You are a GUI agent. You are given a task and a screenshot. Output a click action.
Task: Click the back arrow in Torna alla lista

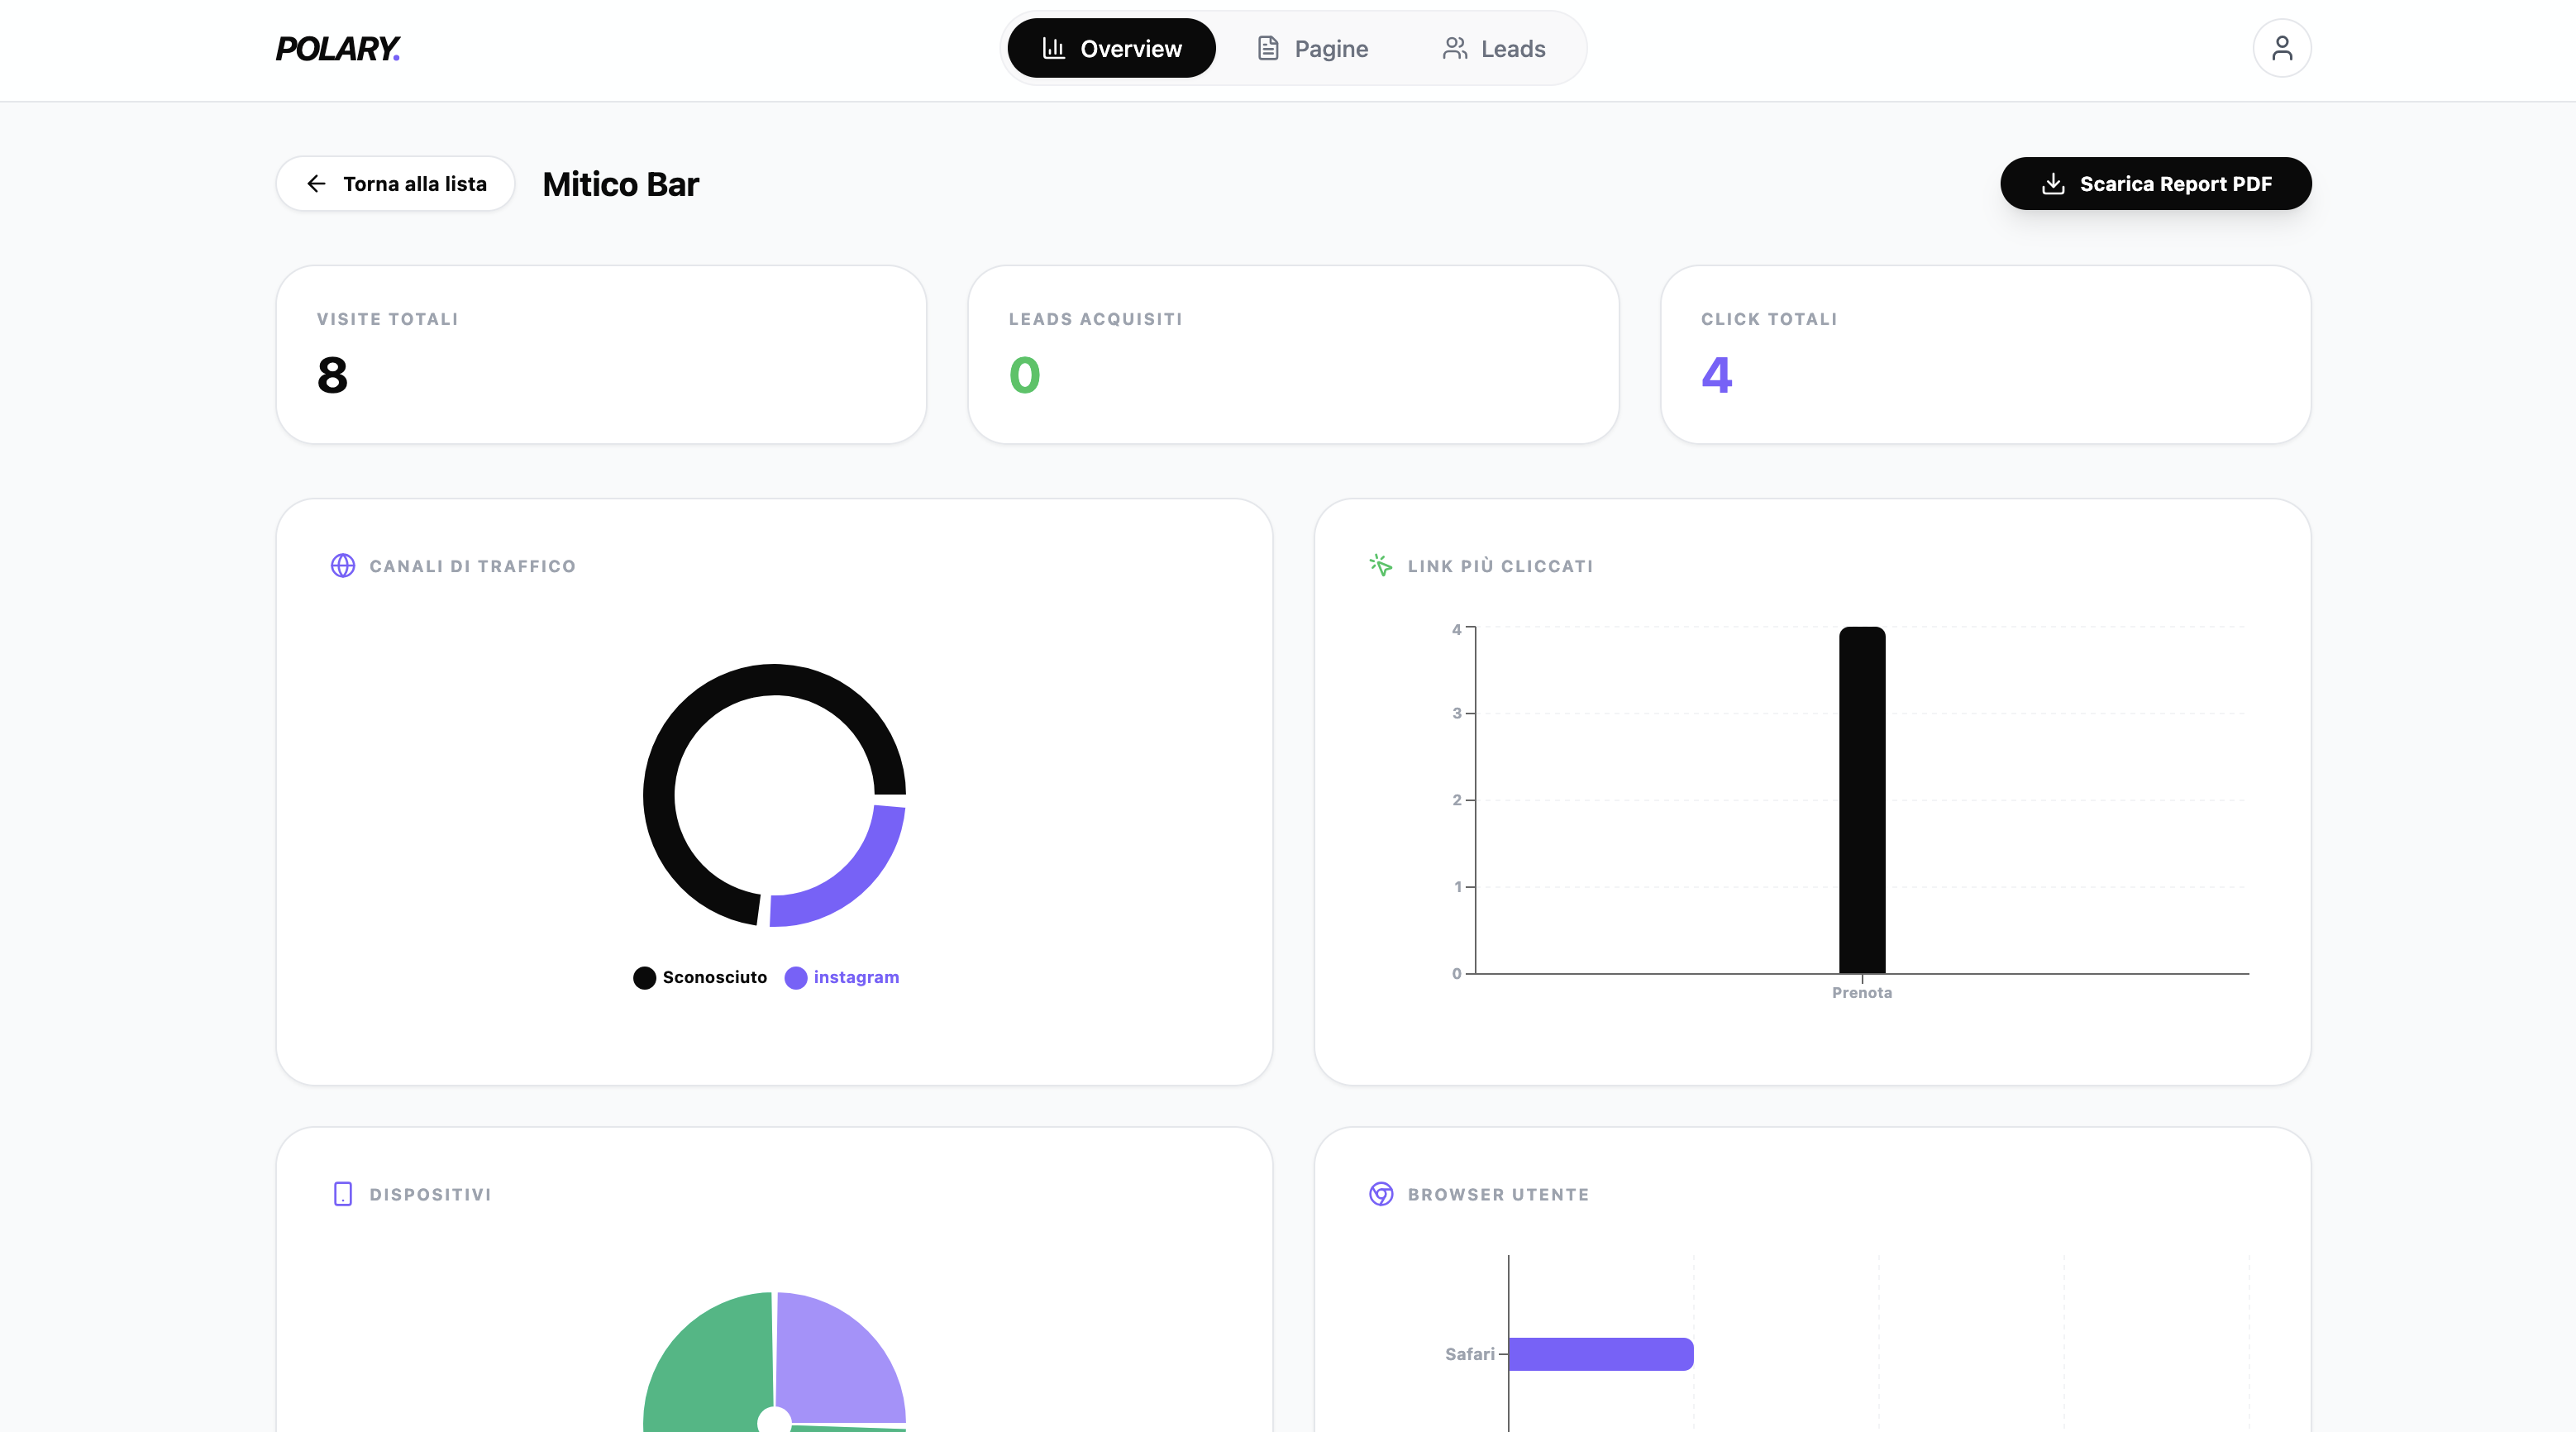tap(317, 183)
